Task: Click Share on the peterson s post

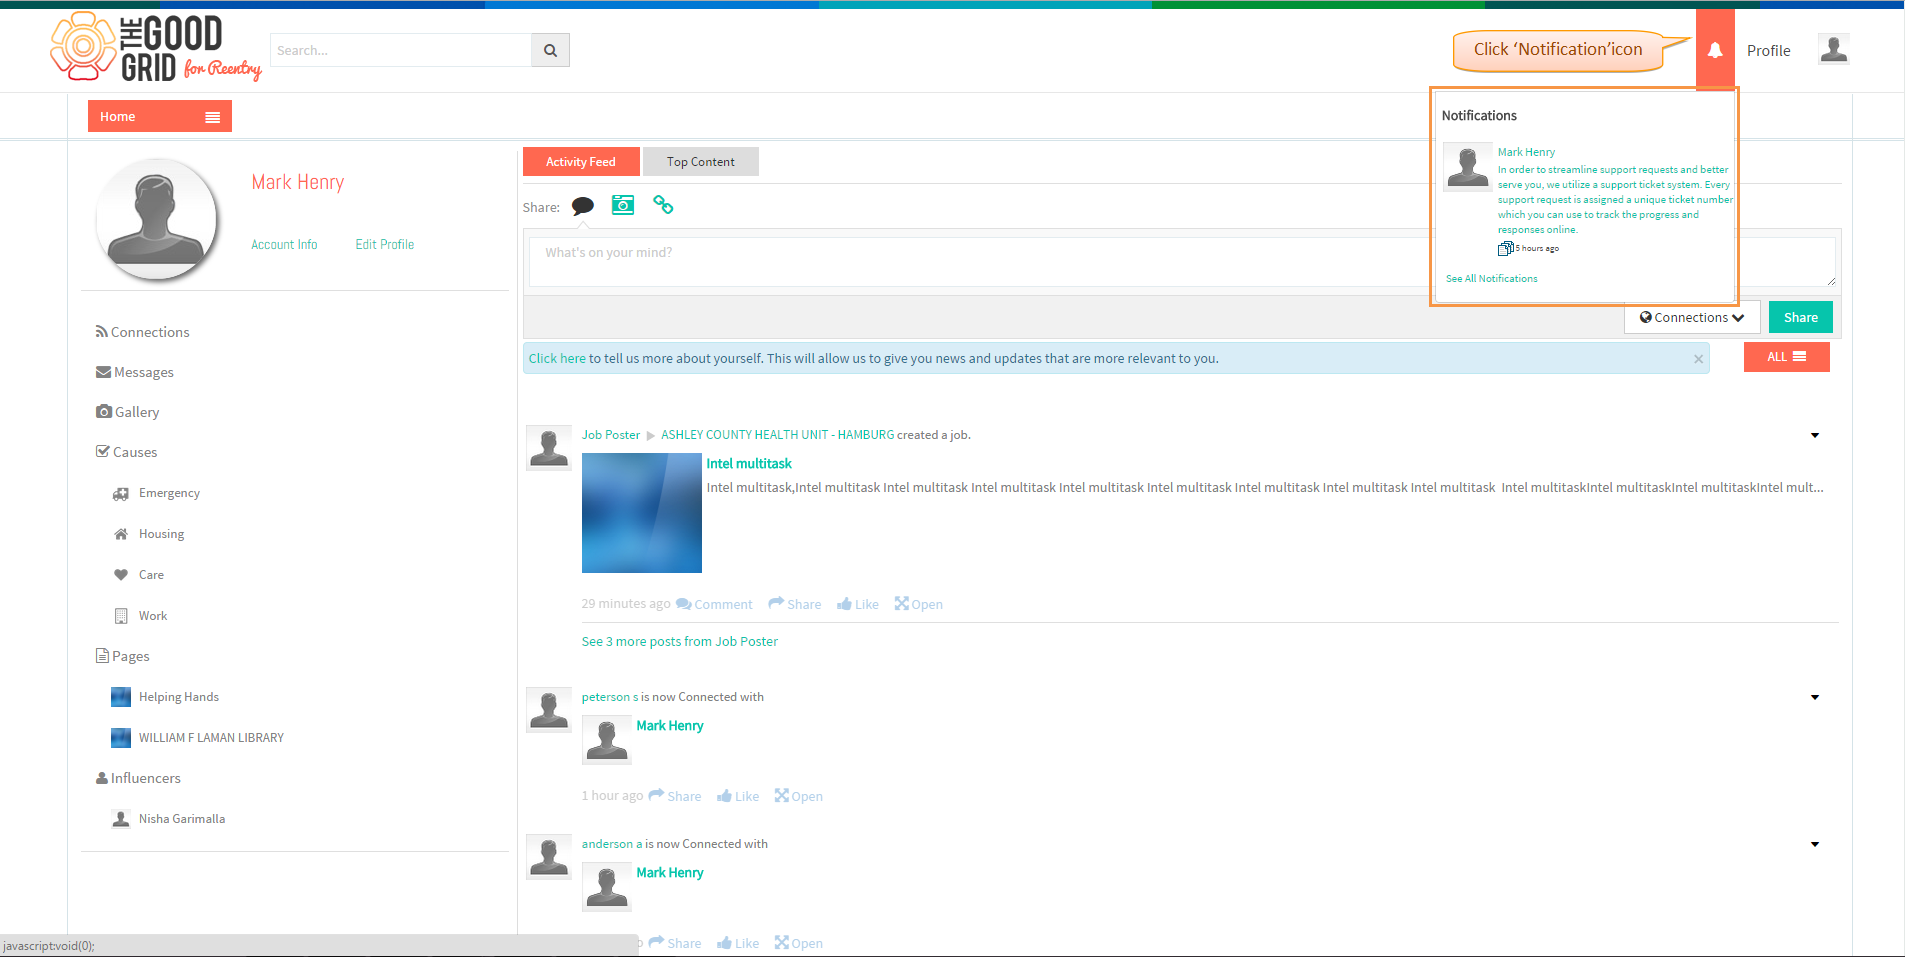Action: [675, 796]
